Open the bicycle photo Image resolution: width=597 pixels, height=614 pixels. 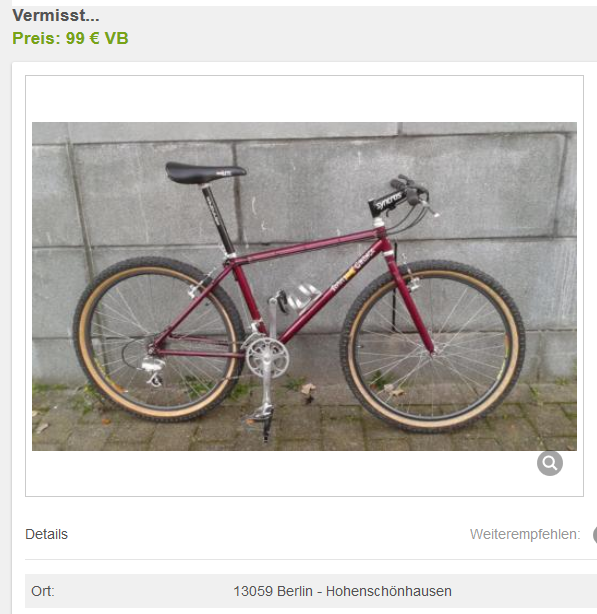tap(304, 286)
